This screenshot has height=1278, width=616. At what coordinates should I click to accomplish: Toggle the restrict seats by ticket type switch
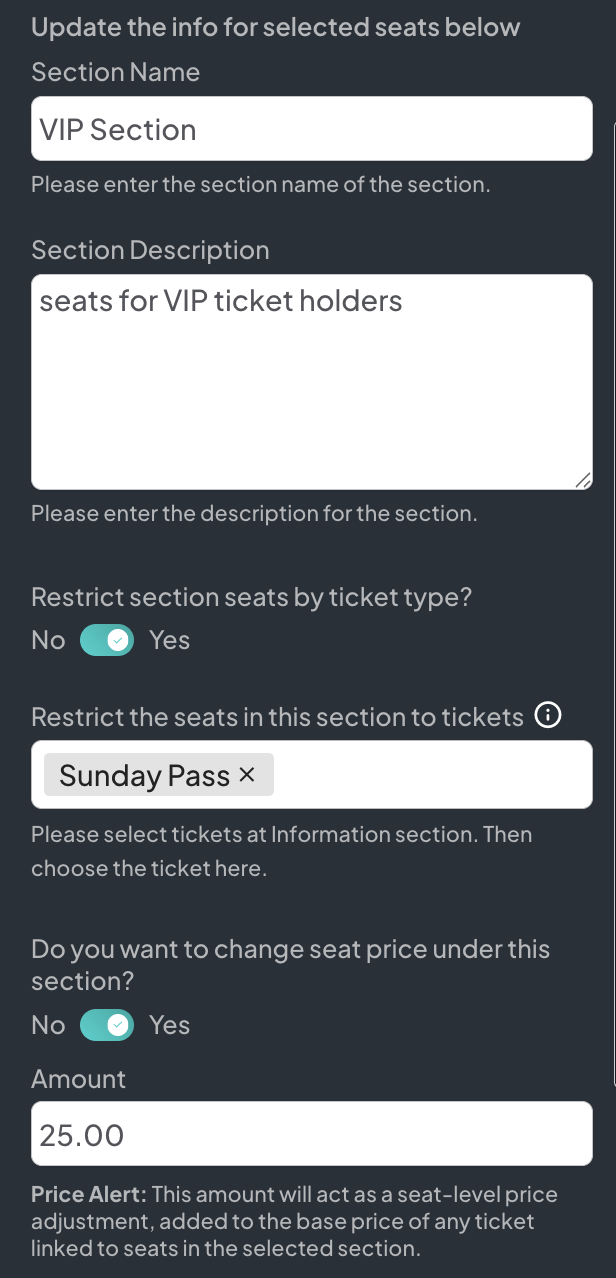click(x=107, y=640)
